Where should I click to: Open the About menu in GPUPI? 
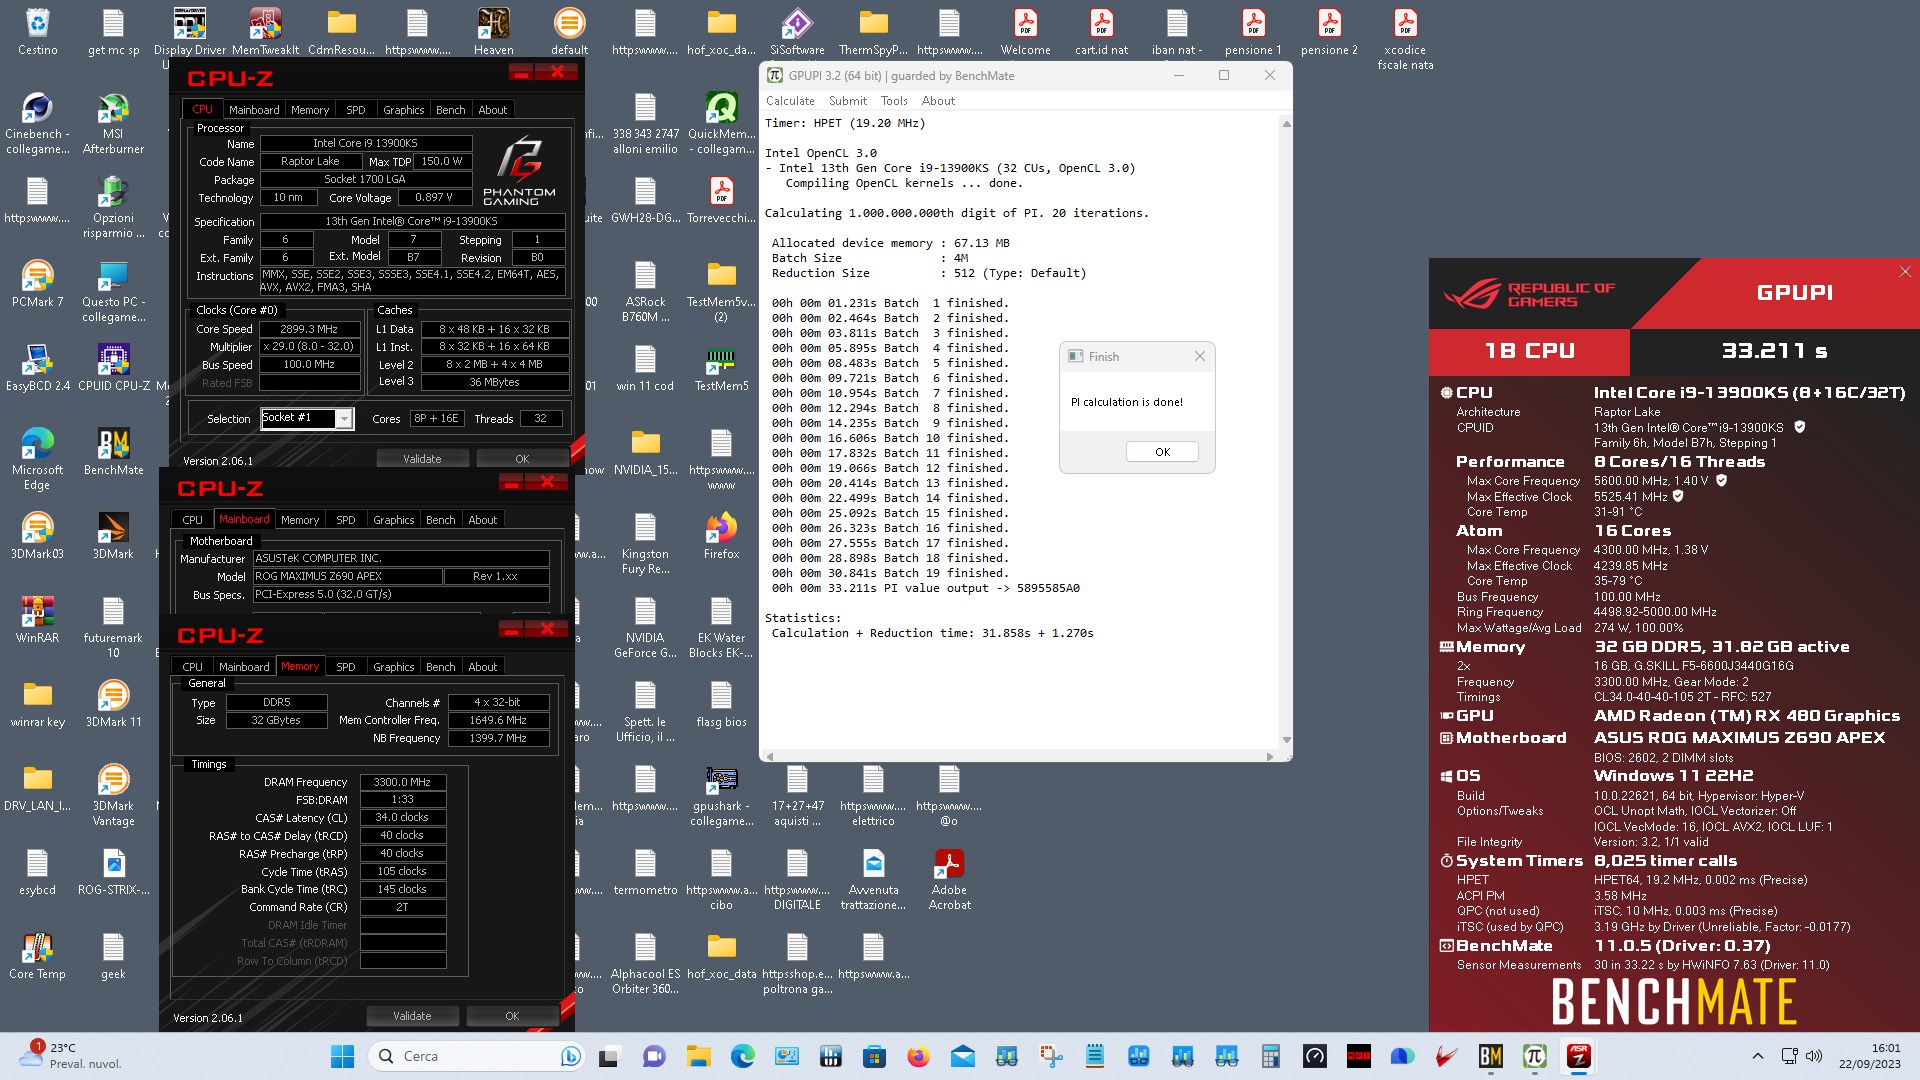tap(938, 101)
